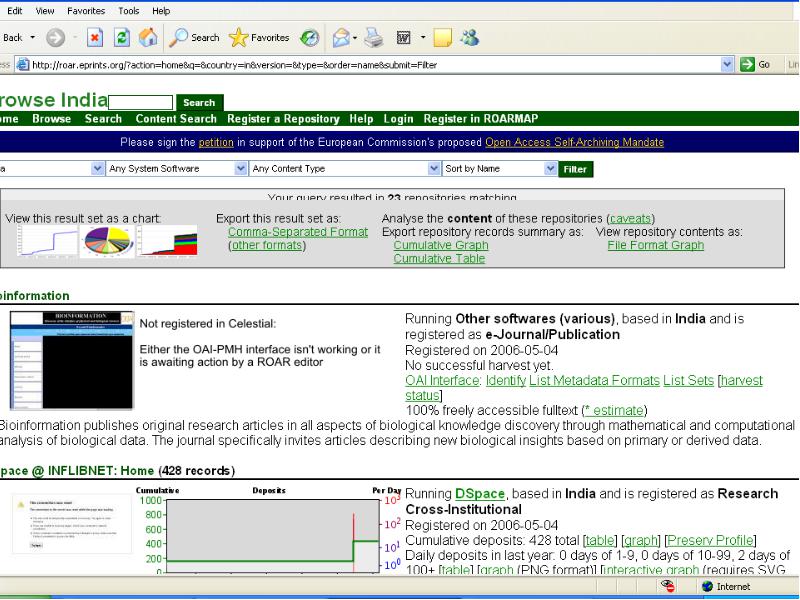
Task: Click Login in the green navigation bar
Action: (398, 118)
